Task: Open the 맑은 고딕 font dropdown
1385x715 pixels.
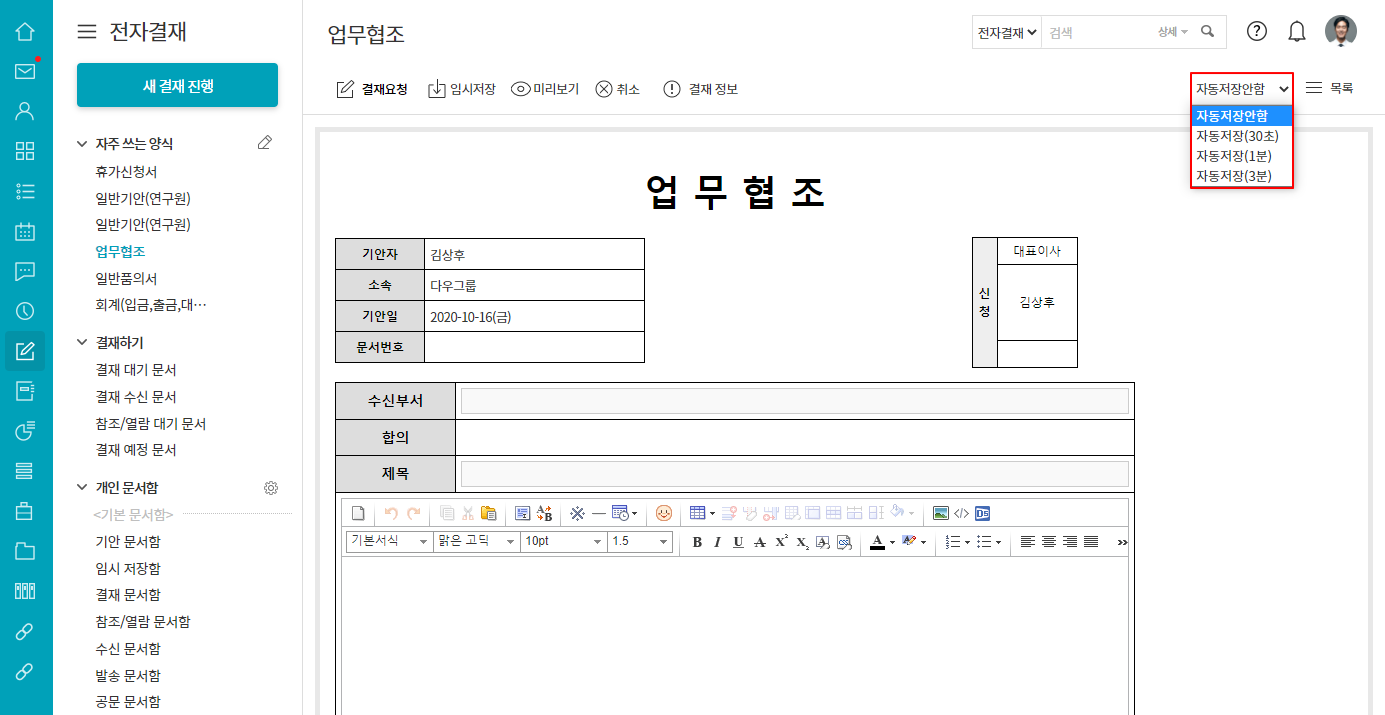Action: [x=476, y=541]
